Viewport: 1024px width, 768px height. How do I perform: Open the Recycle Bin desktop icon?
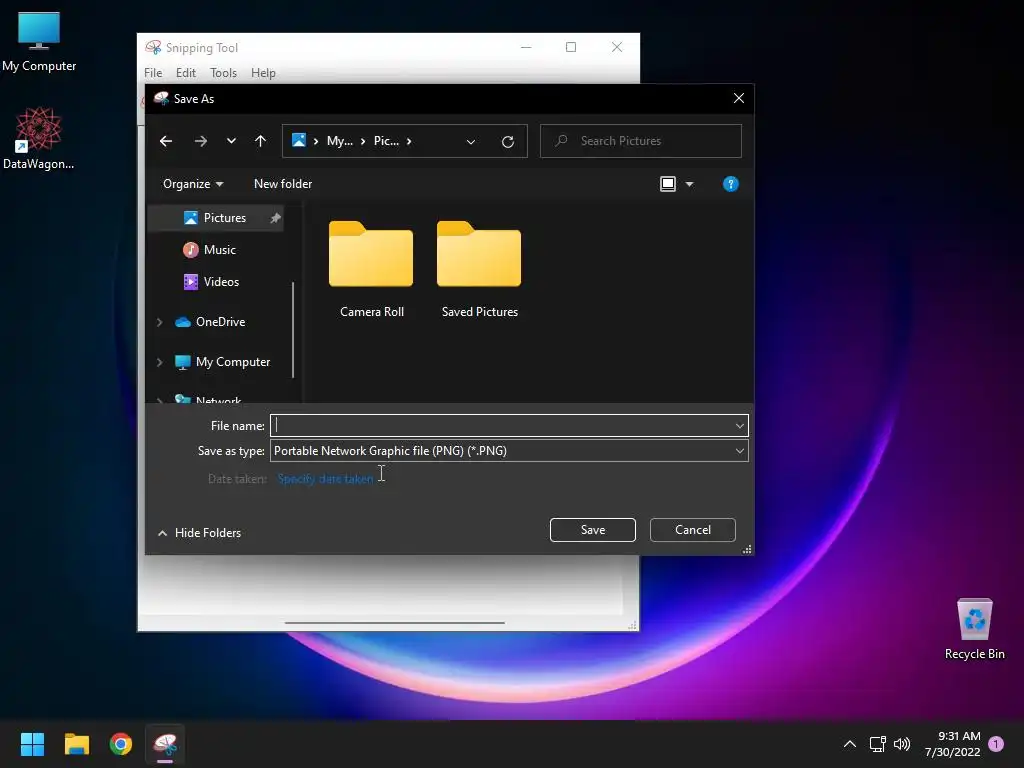974,629
